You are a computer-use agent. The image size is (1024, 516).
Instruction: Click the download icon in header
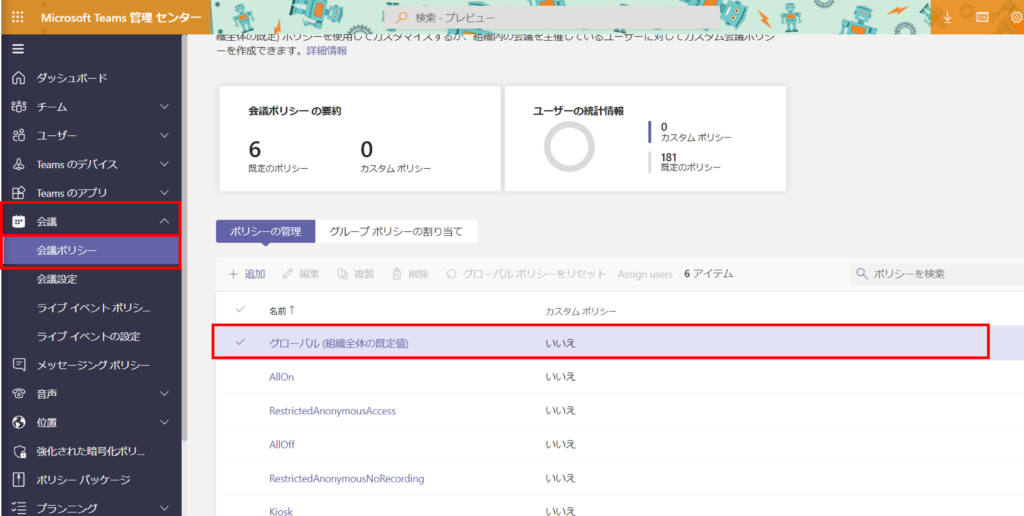[x=948, y=17]
